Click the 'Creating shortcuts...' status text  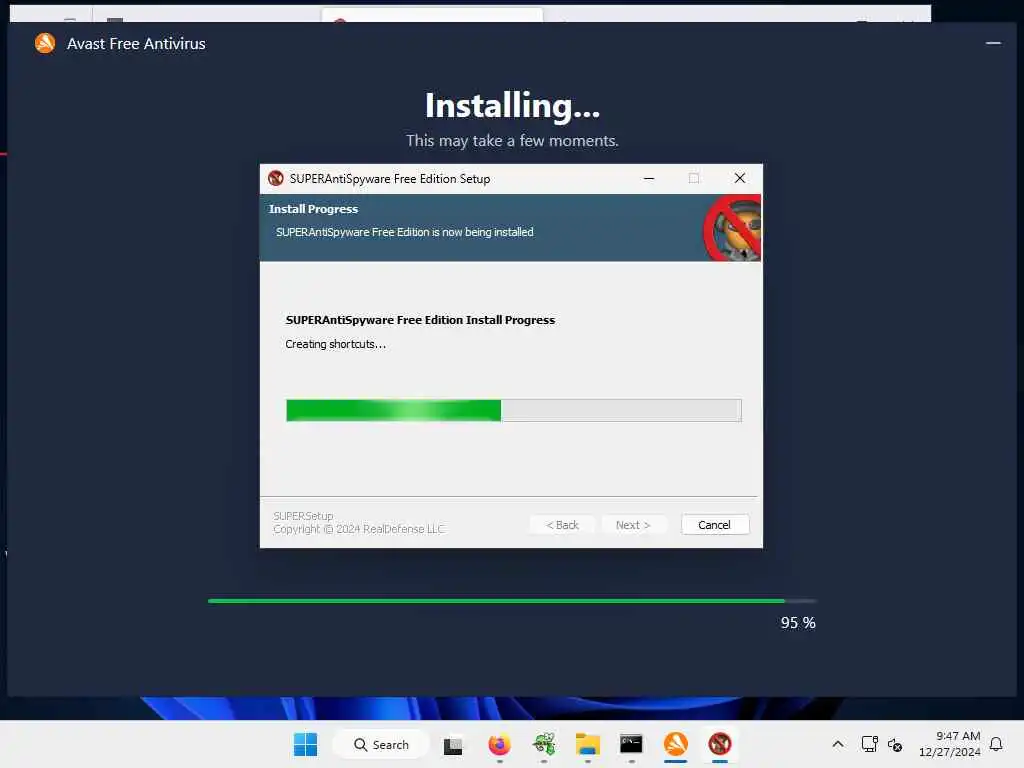click(335, 344)
